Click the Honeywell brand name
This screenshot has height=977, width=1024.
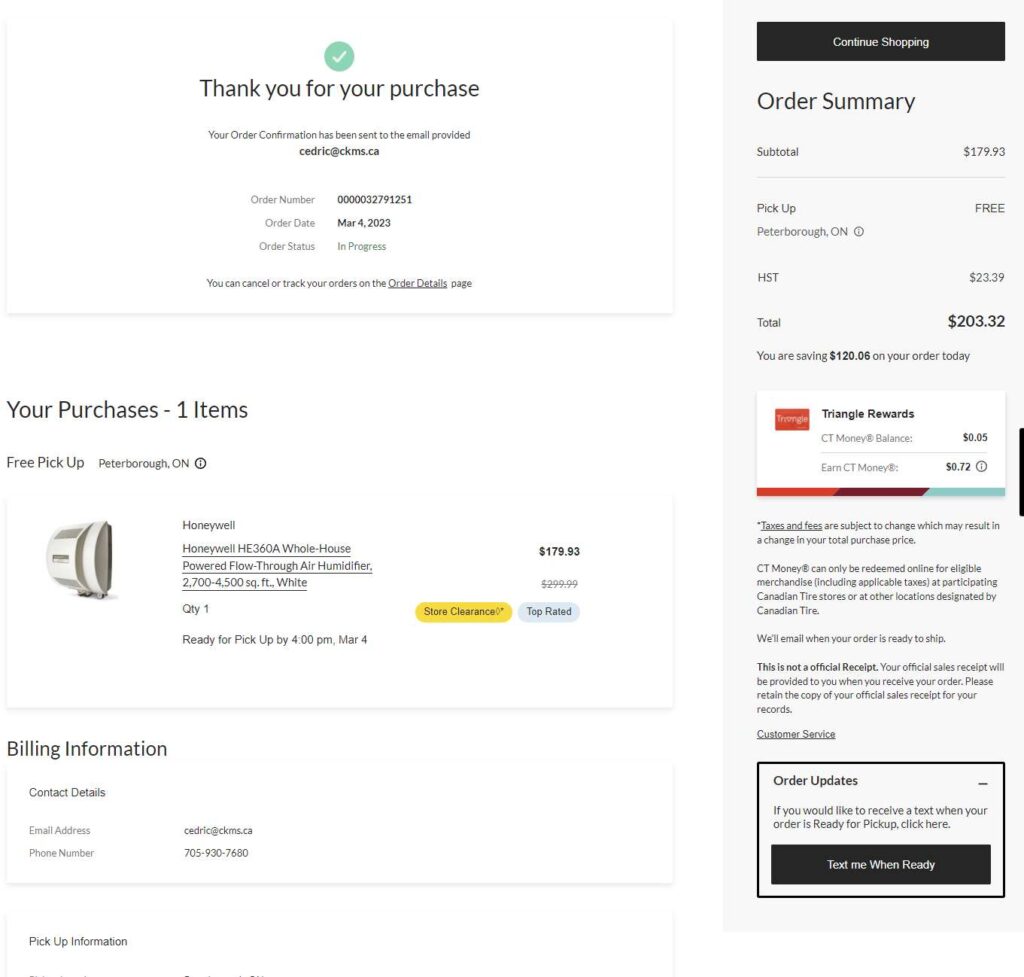(x=209, y=525)
